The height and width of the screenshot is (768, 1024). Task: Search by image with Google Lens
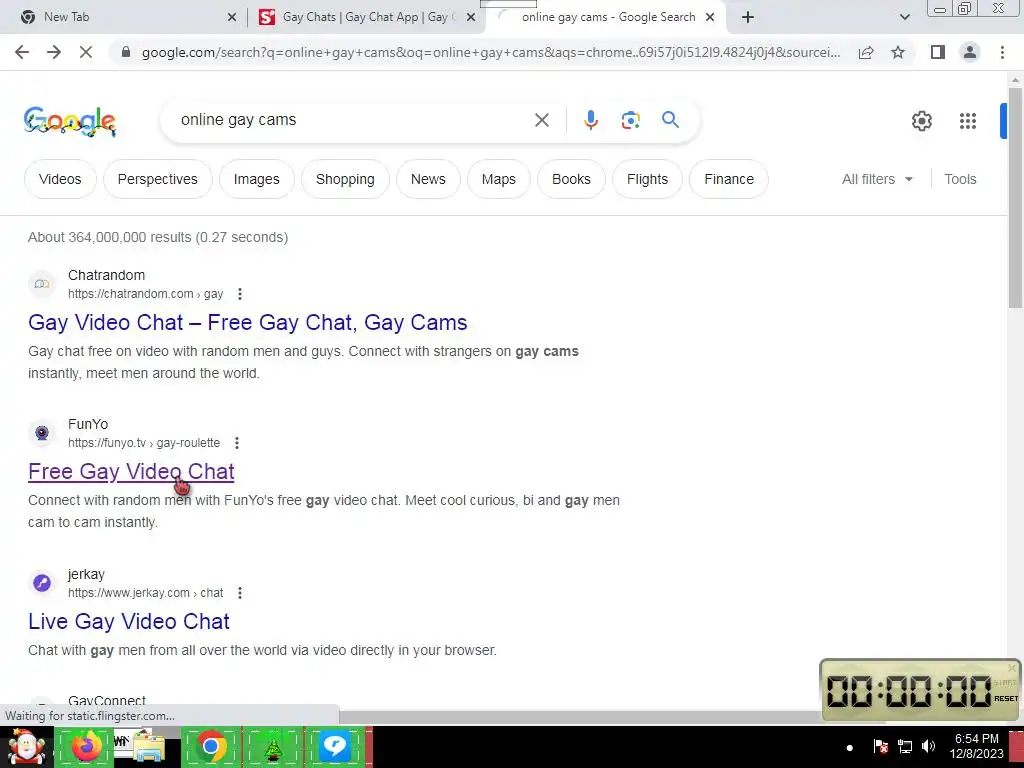coord(630,120)
